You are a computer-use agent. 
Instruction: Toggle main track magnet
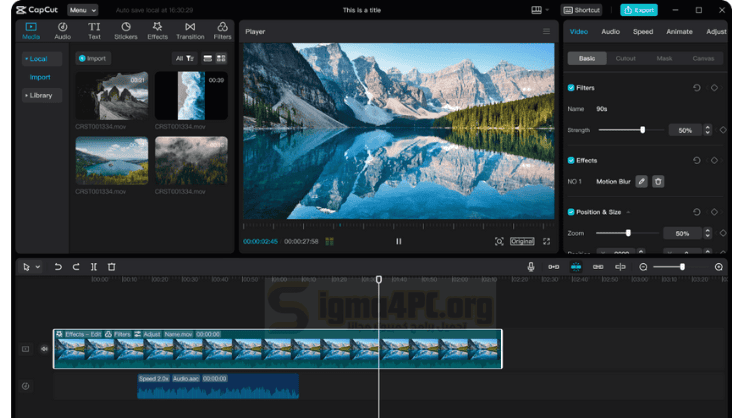pyautogui.click(x=553, y=267)
